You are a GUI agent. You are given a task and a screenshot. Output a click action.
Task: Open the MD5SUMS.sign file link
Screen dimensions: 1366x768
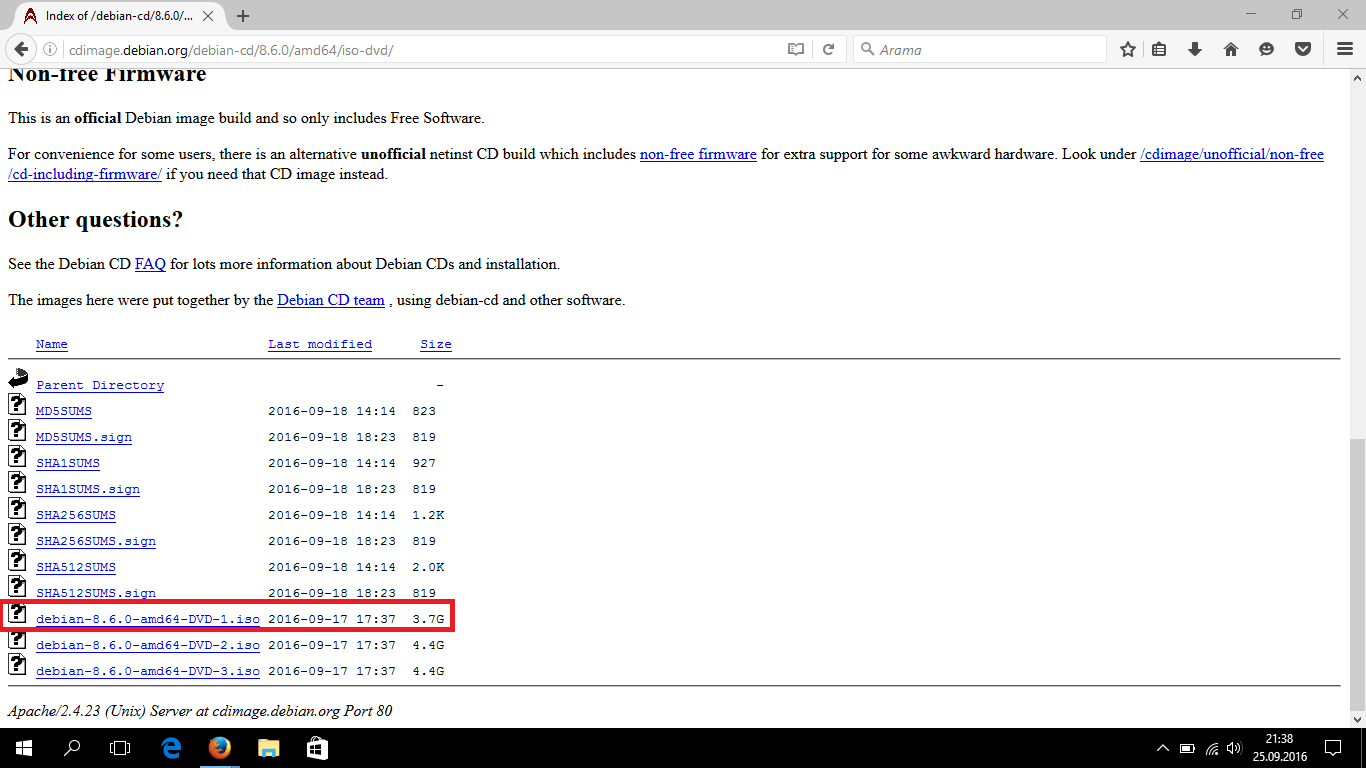tap(84, 437)
